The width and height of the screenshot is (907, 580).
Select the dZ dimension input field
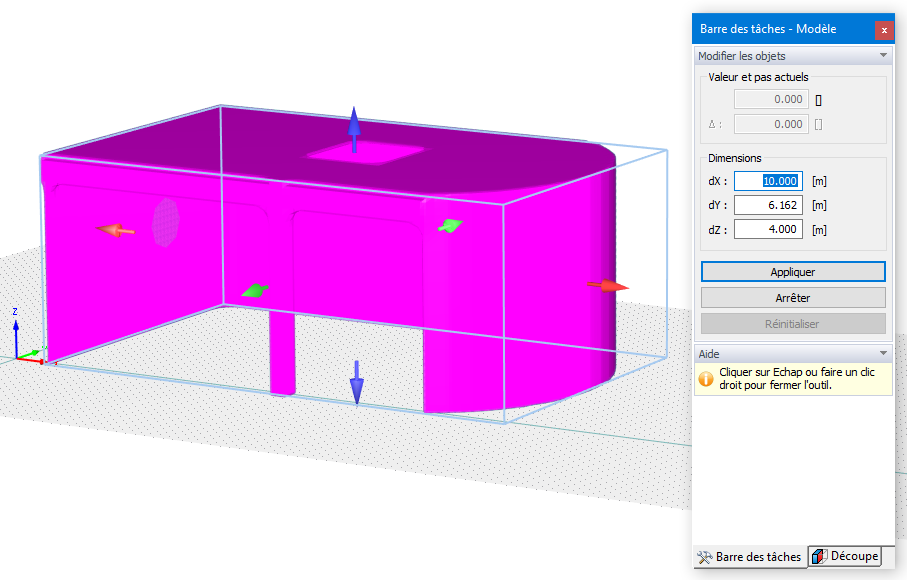768,230
